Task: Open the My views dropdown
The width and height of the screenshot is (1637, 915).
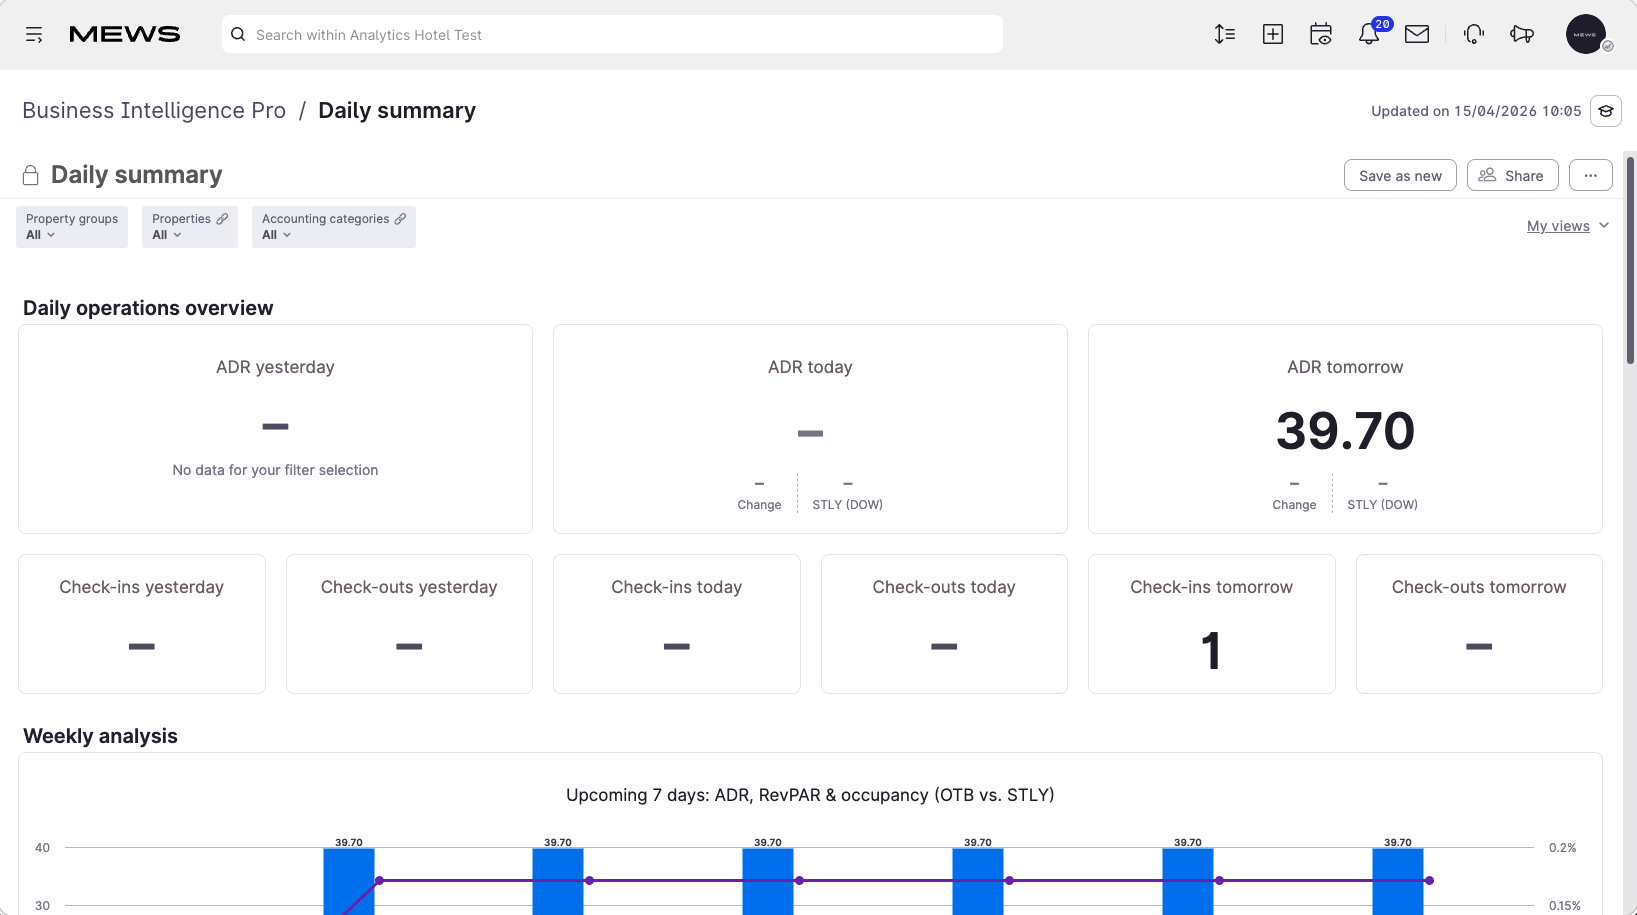Action: point(1568,226)
